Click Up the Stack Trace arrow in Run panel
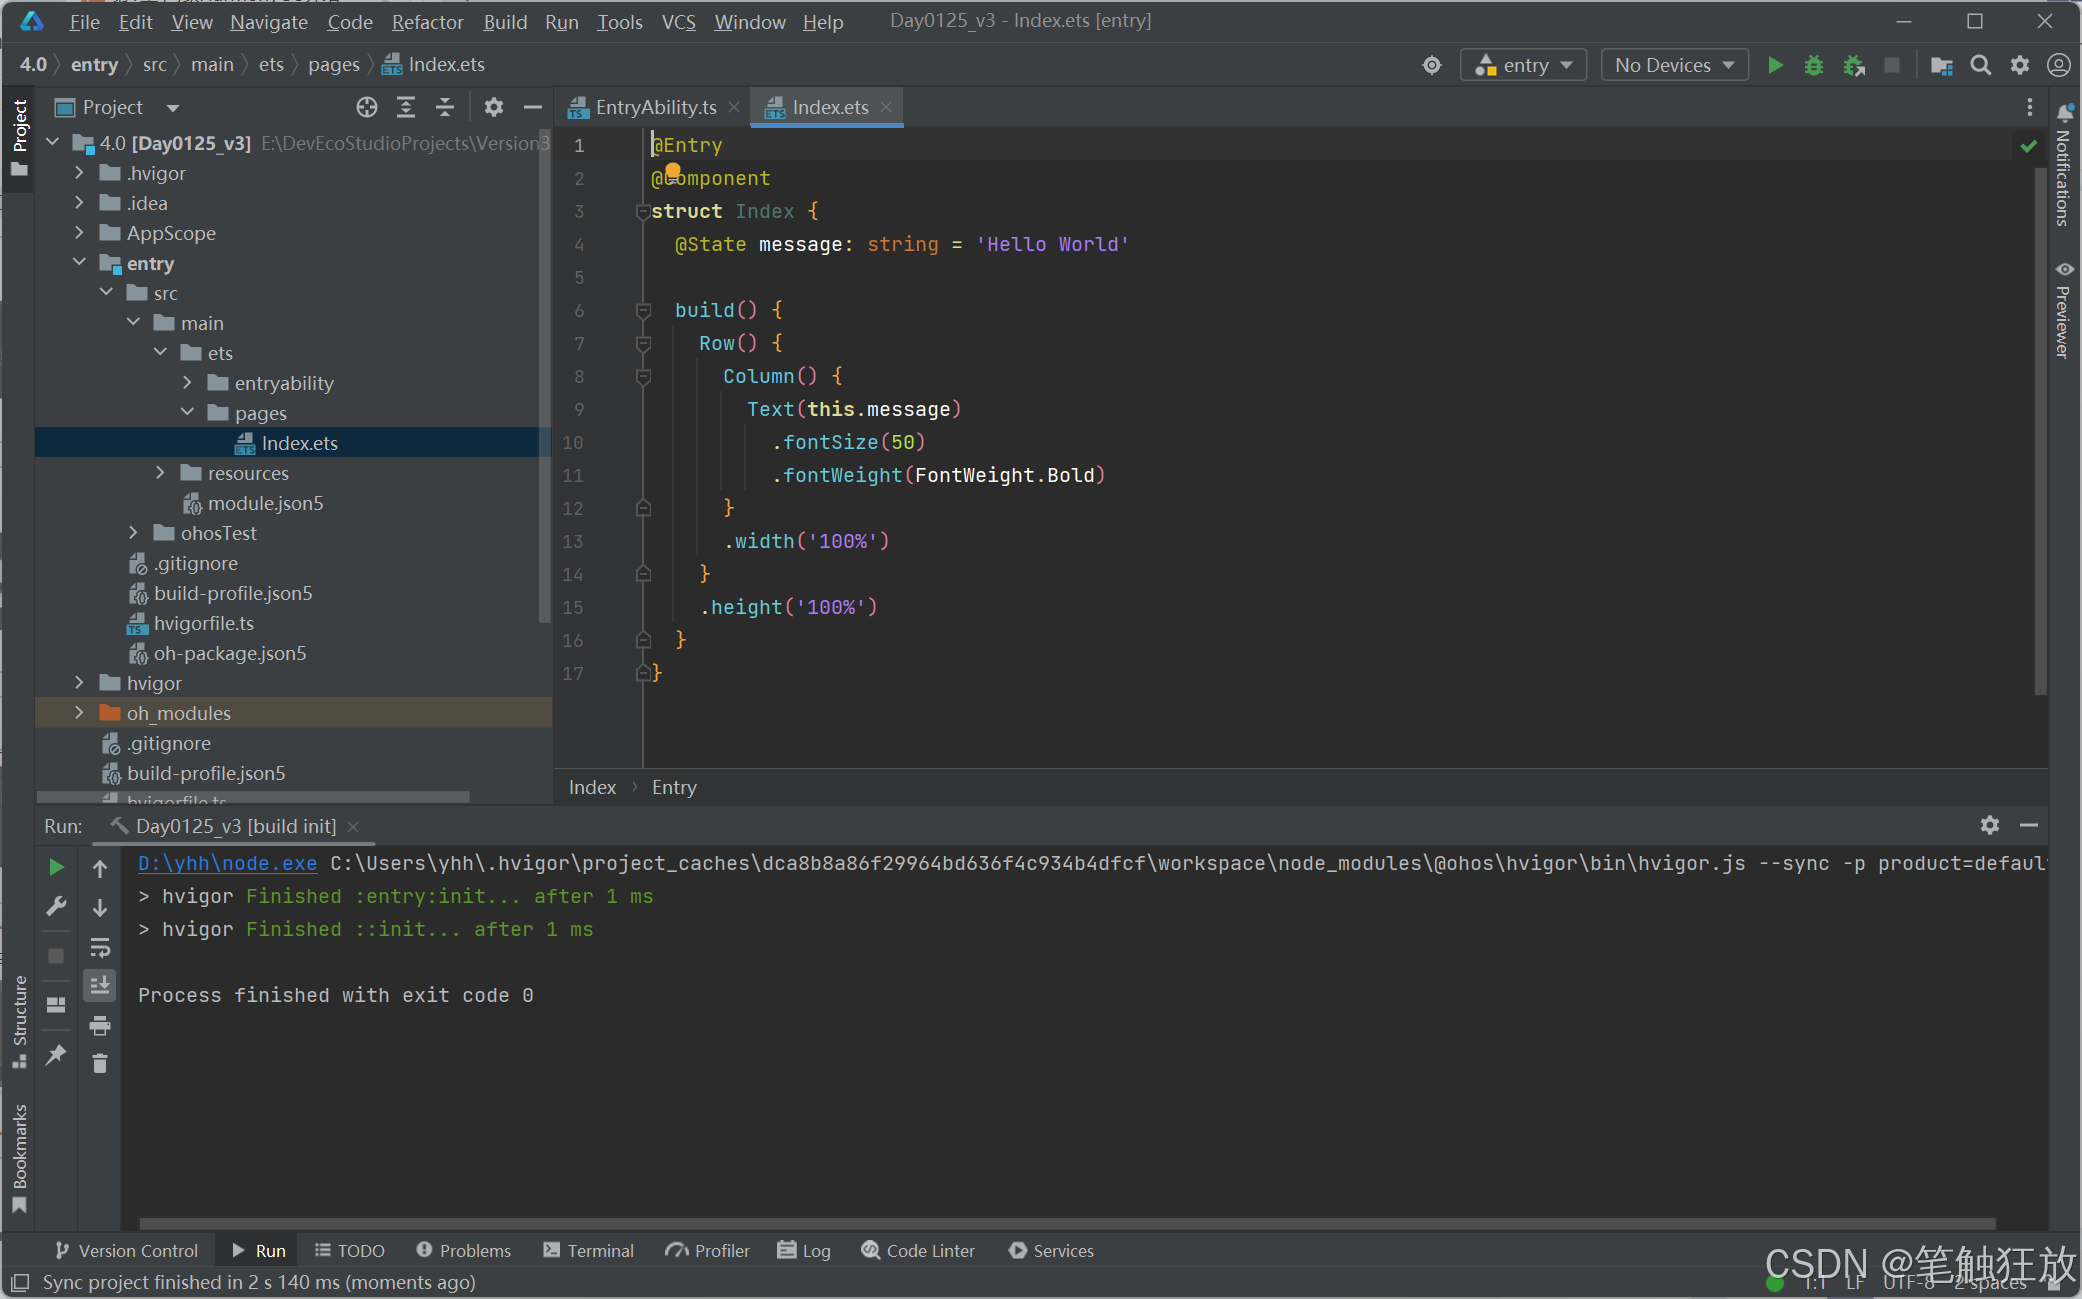The image size is (2082, 1299). coord(100,868)
